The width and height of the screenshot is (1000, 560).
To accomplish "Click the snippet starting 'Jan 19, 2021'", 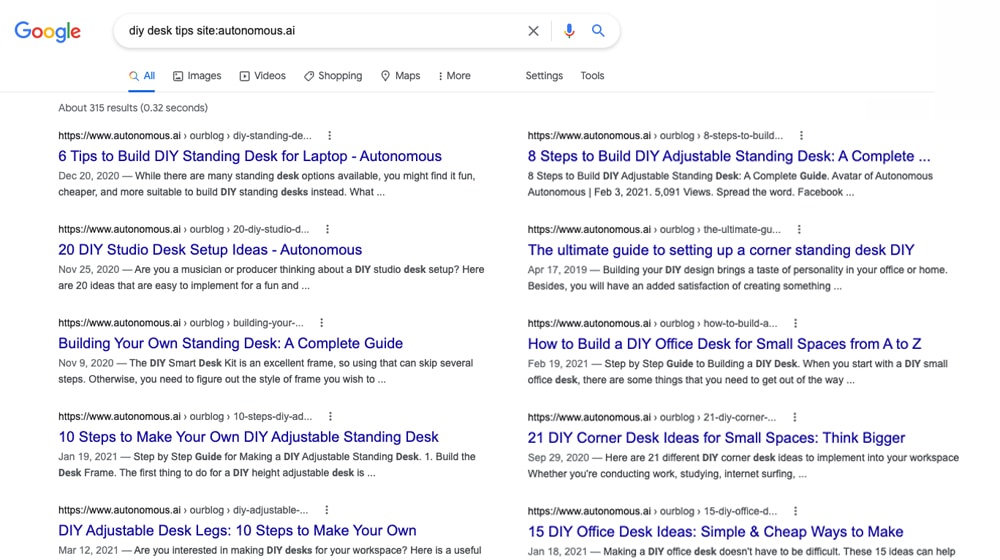I will click(x=267, y=465).
